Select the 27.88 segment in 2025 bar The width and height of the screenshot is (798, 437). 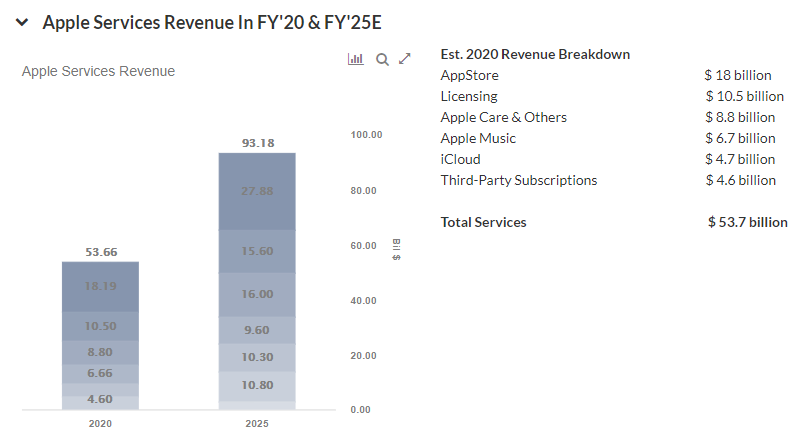[x=257, y=191]
